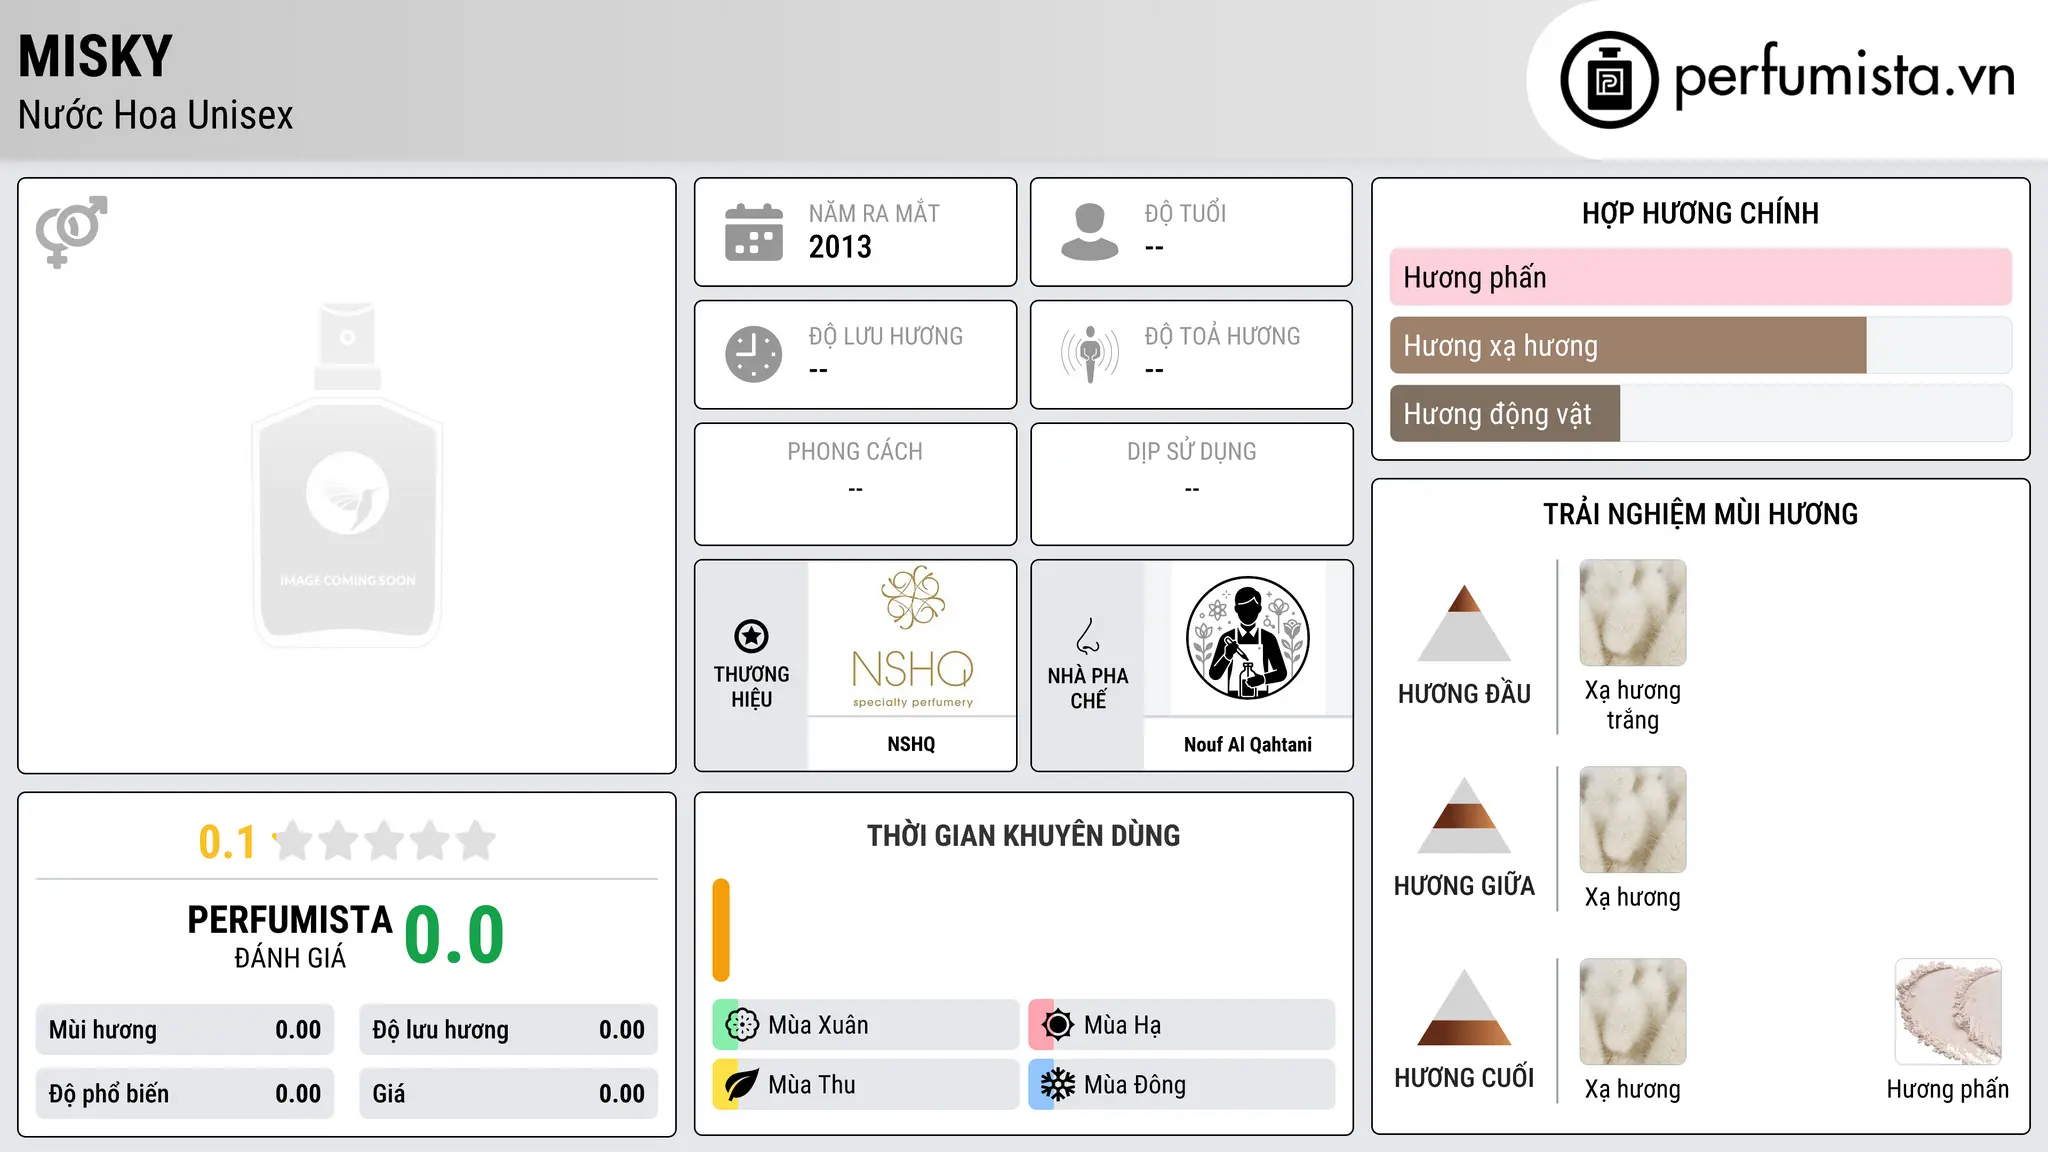Click the Hợp Hương Chính heading
The height and width of the screenshot is (1152, 2048).
[1700, 213]
